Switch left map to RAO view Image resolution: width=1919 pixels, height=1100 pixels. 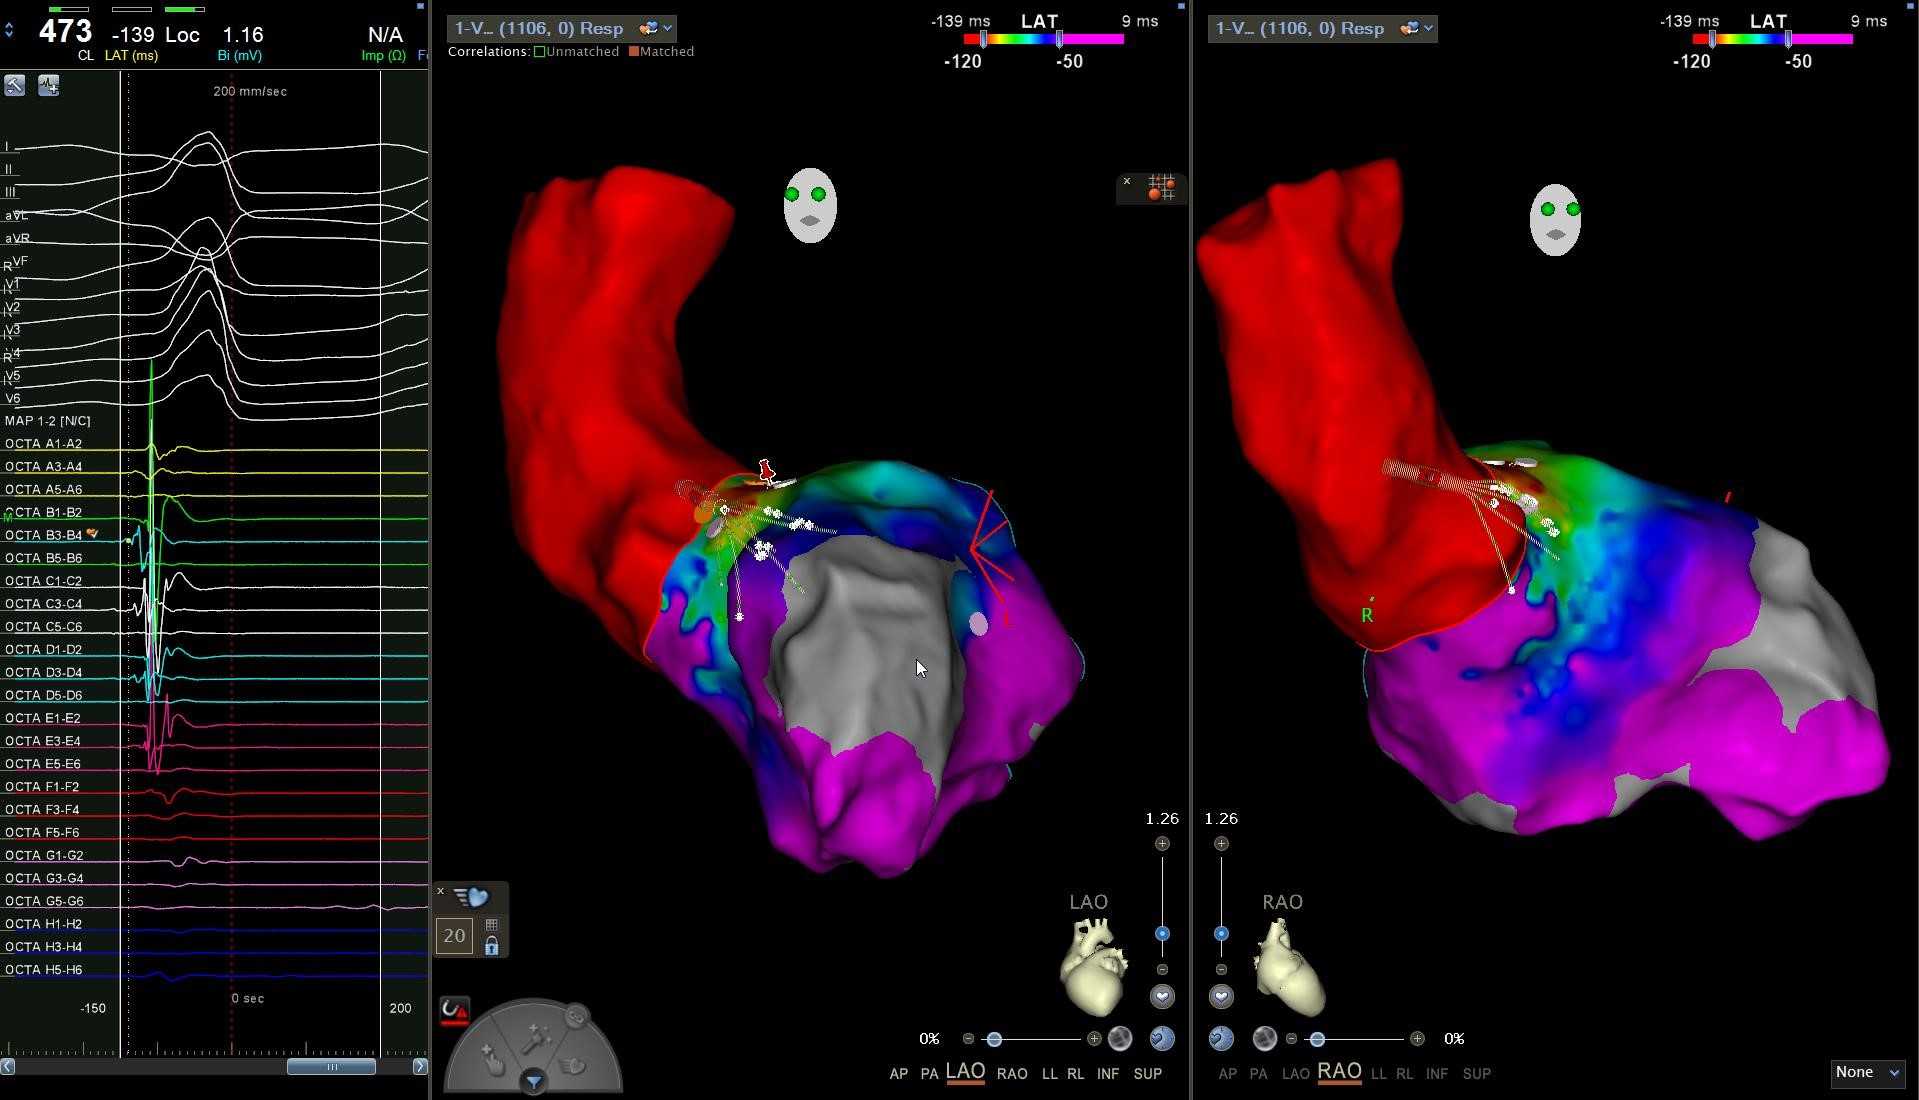point(1012,1074)
